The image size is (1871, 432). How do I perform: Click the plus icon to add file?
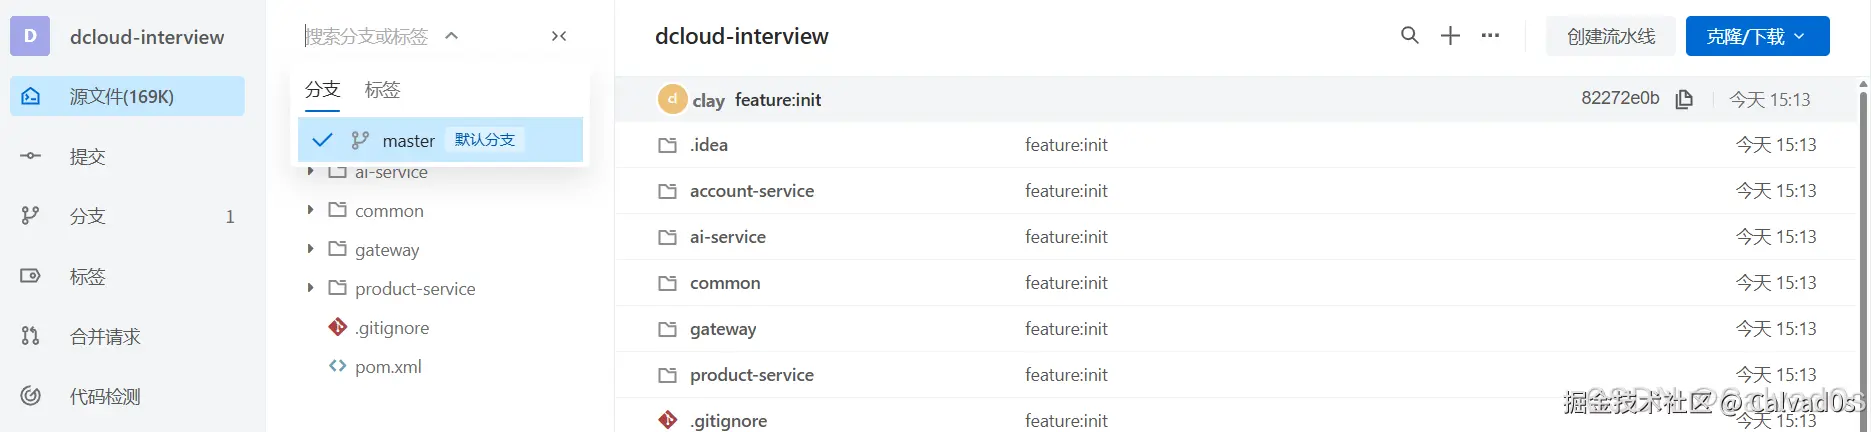click(x=1450, y=36)
